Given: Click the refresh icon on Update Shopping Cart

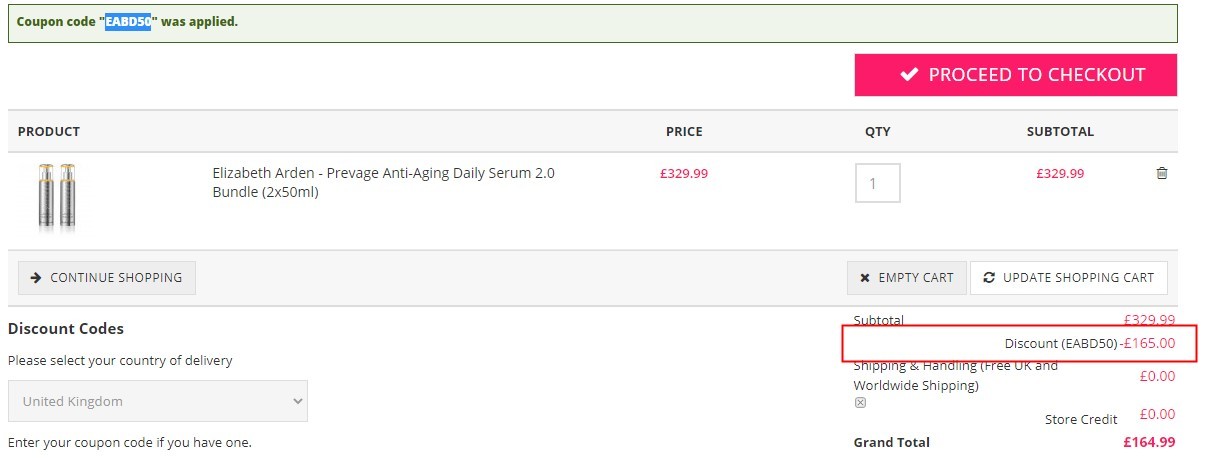Looking at the screenshot, I should point(989,278).
